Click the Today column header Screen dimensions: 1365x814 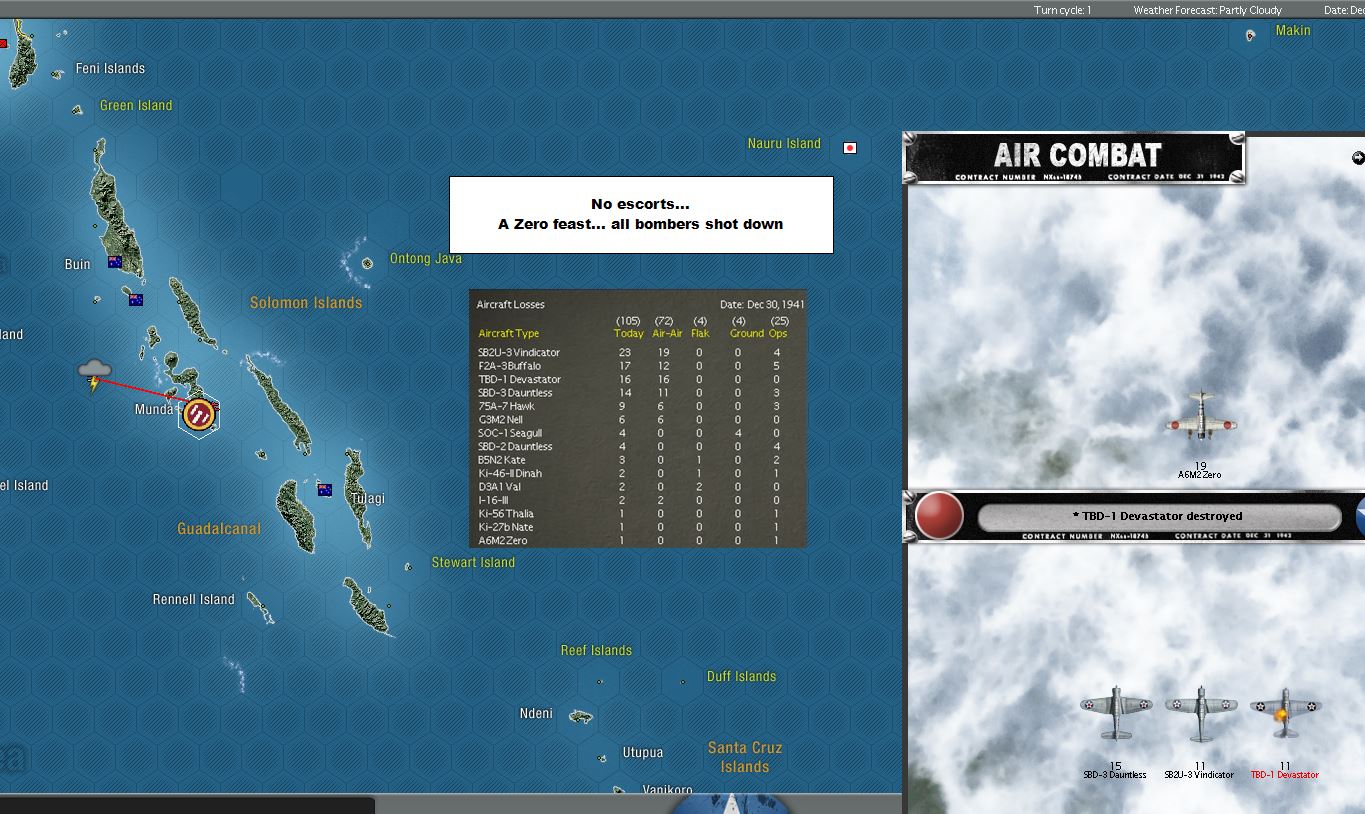[x=629, y=333]
